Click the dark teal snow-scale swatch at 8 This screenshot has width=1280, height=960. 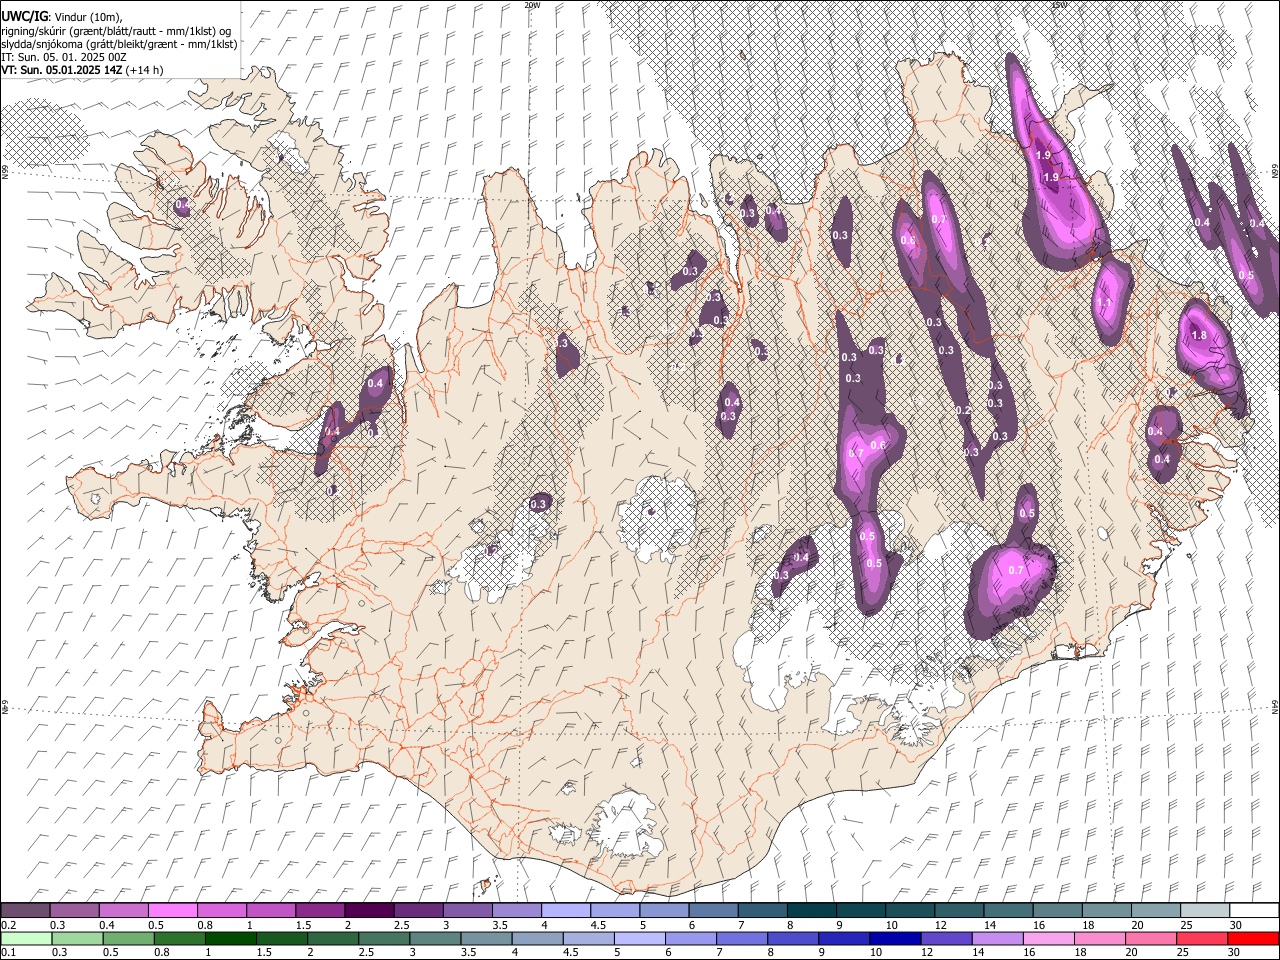811,911
